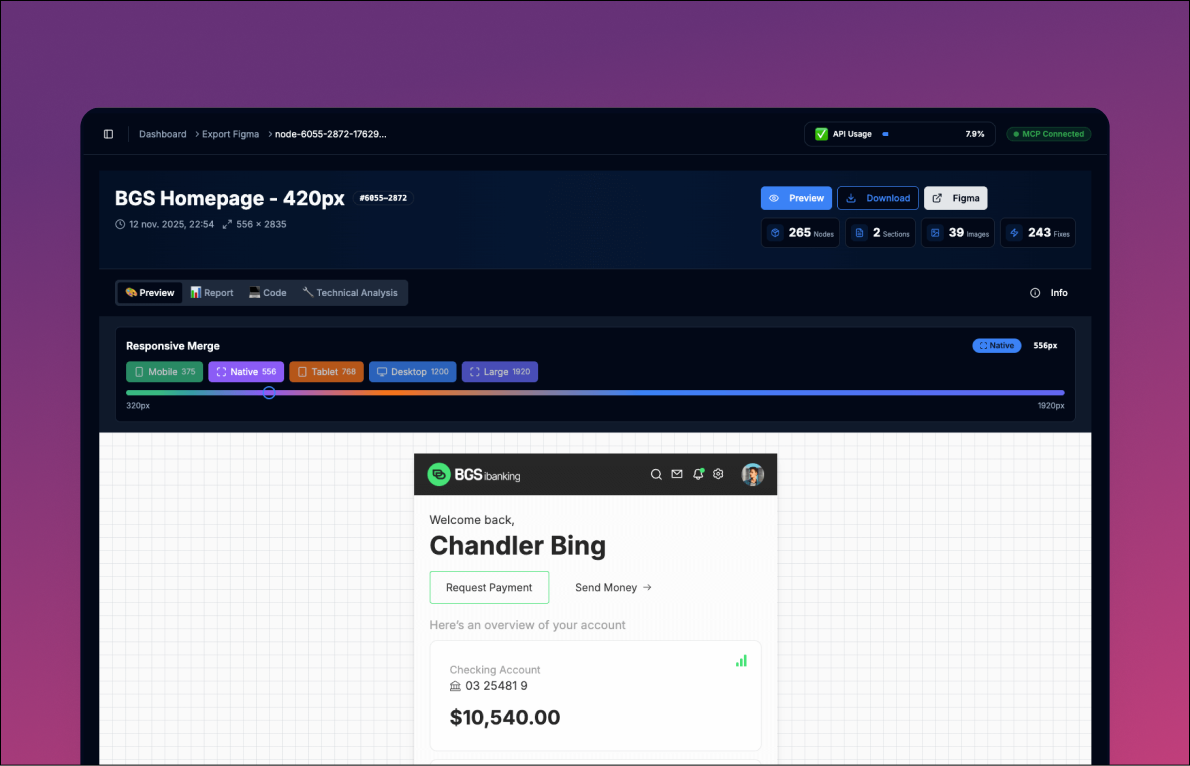Switch to the Preview tab

150,293
